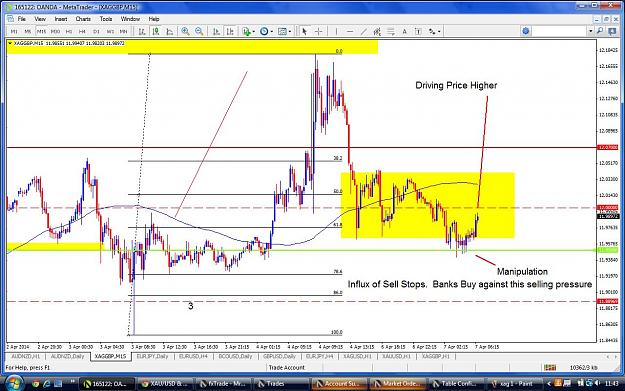This screenshot has width=625, height=391.
Task: Open the periodicity clock icon
Action: [x=264, y=31]
